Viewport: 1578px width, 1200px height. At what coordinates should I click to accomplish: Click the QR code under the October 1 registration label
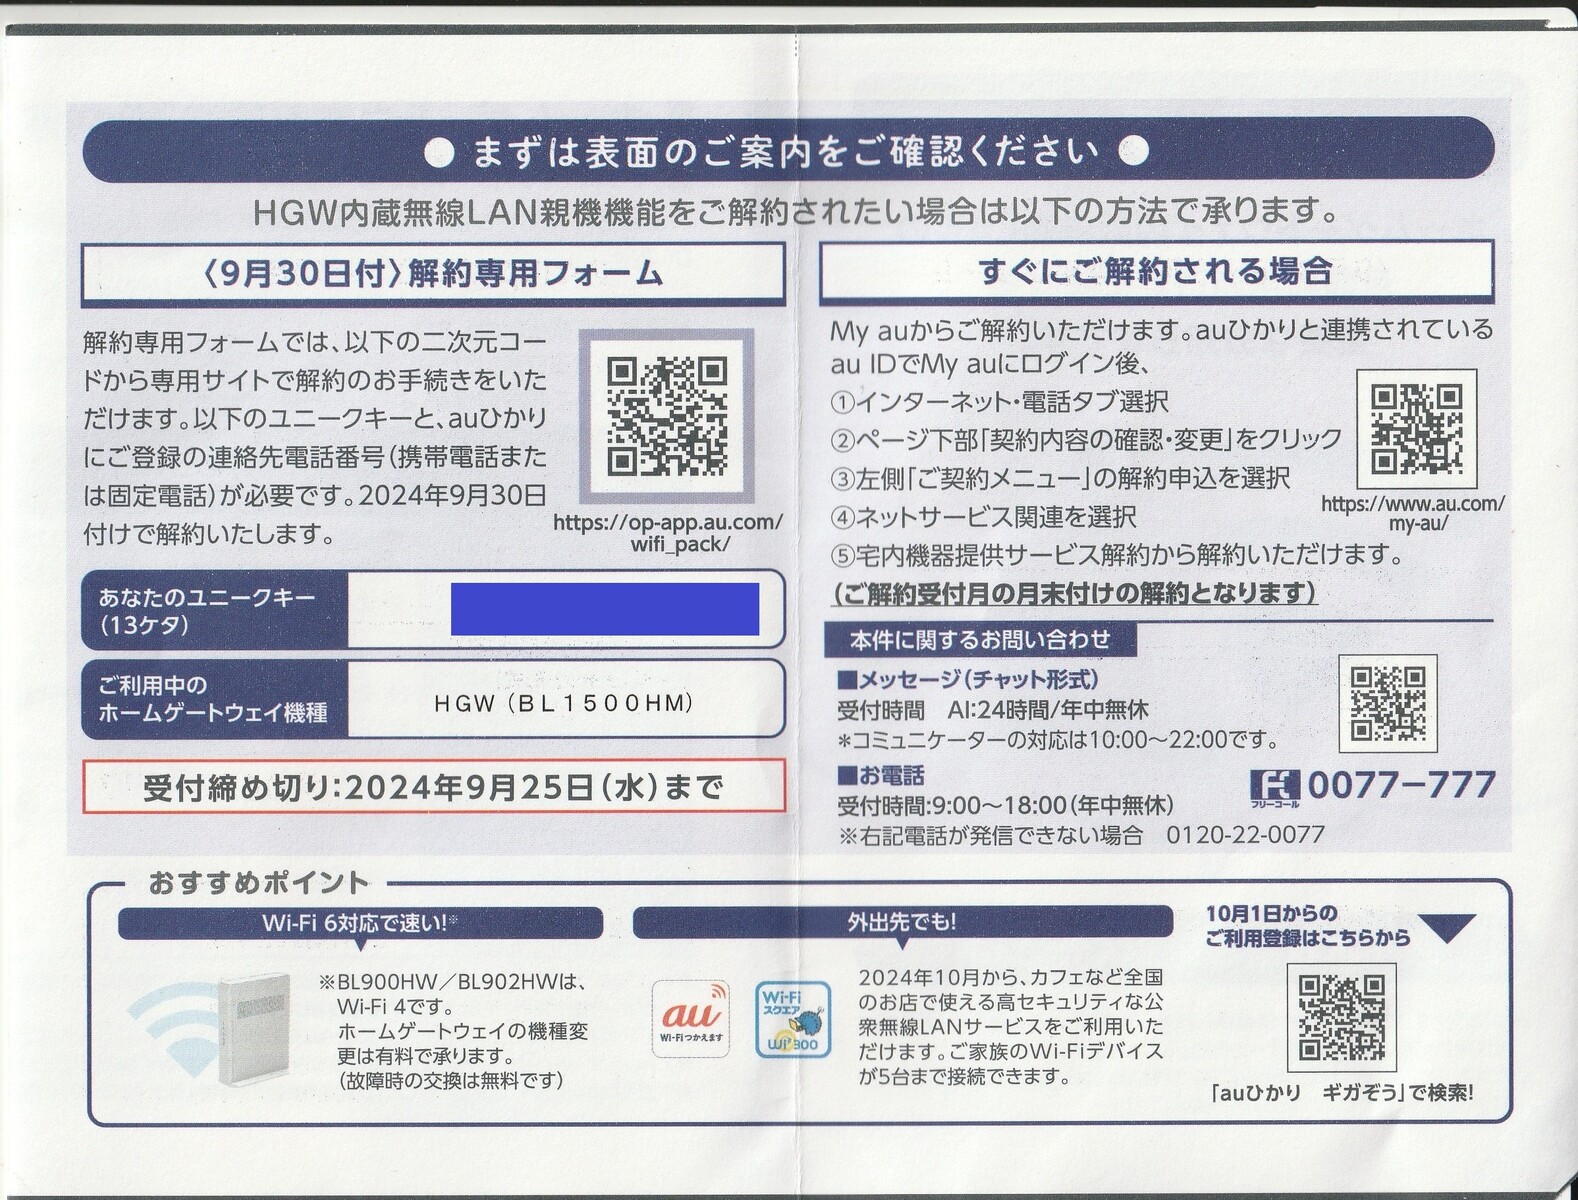[1341, 1018]
